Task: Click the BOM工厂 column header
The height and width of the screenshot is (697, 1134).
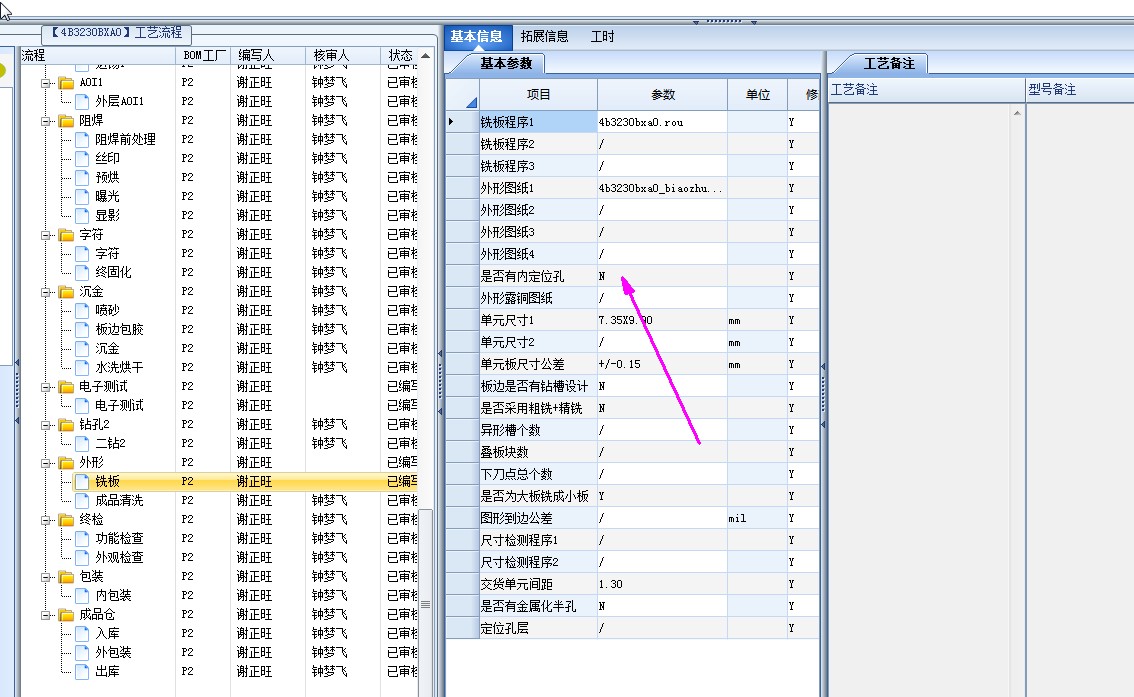Action: pyautogui.click(x=203, y=56)
